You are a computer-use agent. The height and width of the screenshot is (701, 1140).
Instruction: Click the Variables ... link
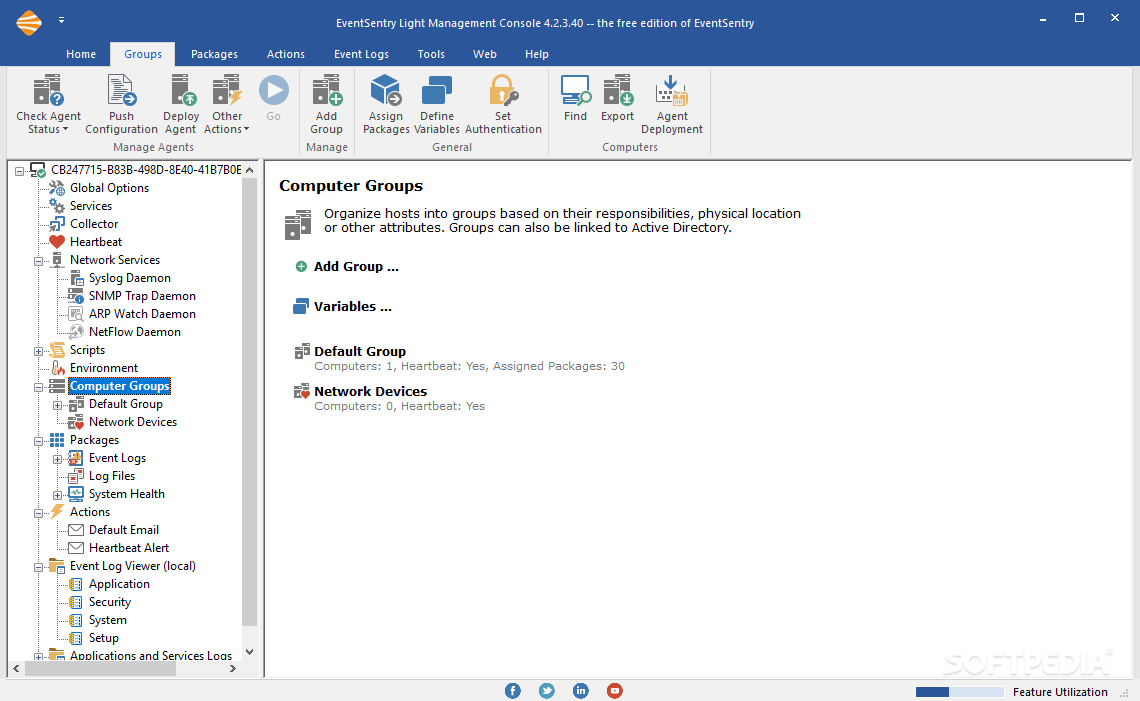pyautogui.click(x=353, y=307)
